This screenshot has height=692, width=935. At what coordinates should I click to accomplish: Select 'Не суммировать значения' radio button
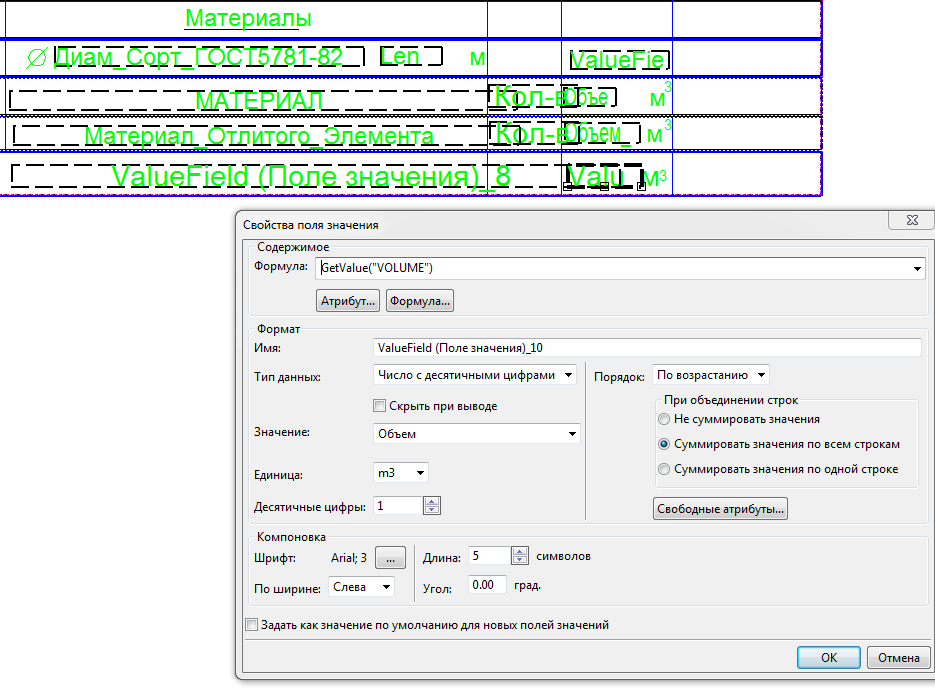pyautogui.click(x=664, y=419)
